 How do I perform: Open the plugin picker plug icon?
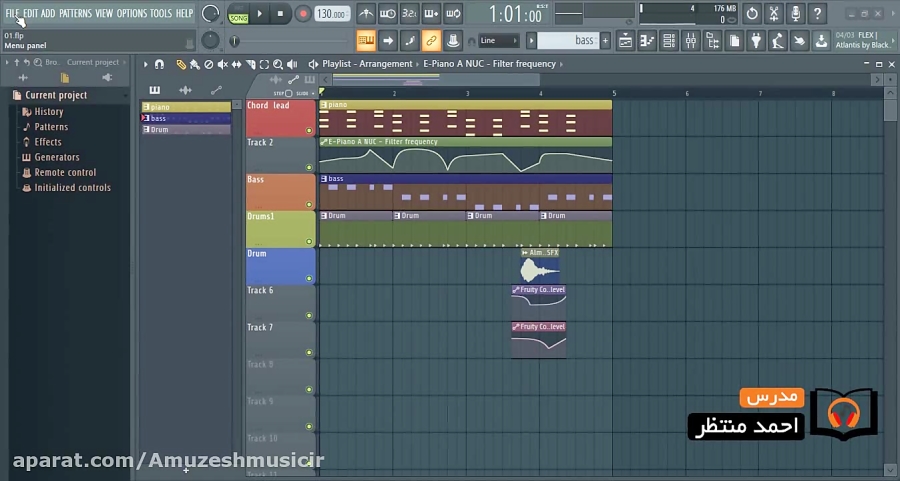point(756,41)
